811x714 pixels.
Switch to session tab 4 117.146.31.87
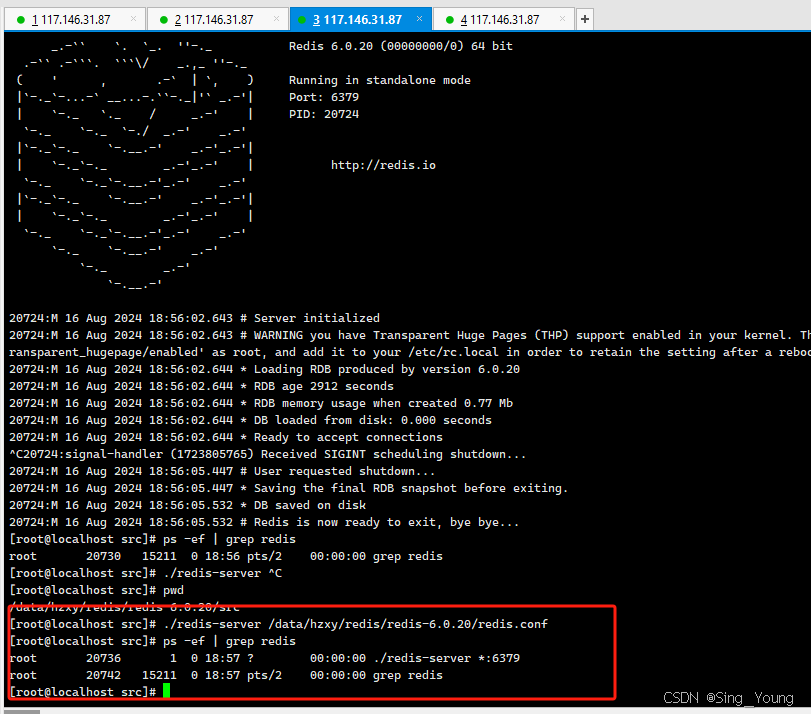(x=503, y=19)
